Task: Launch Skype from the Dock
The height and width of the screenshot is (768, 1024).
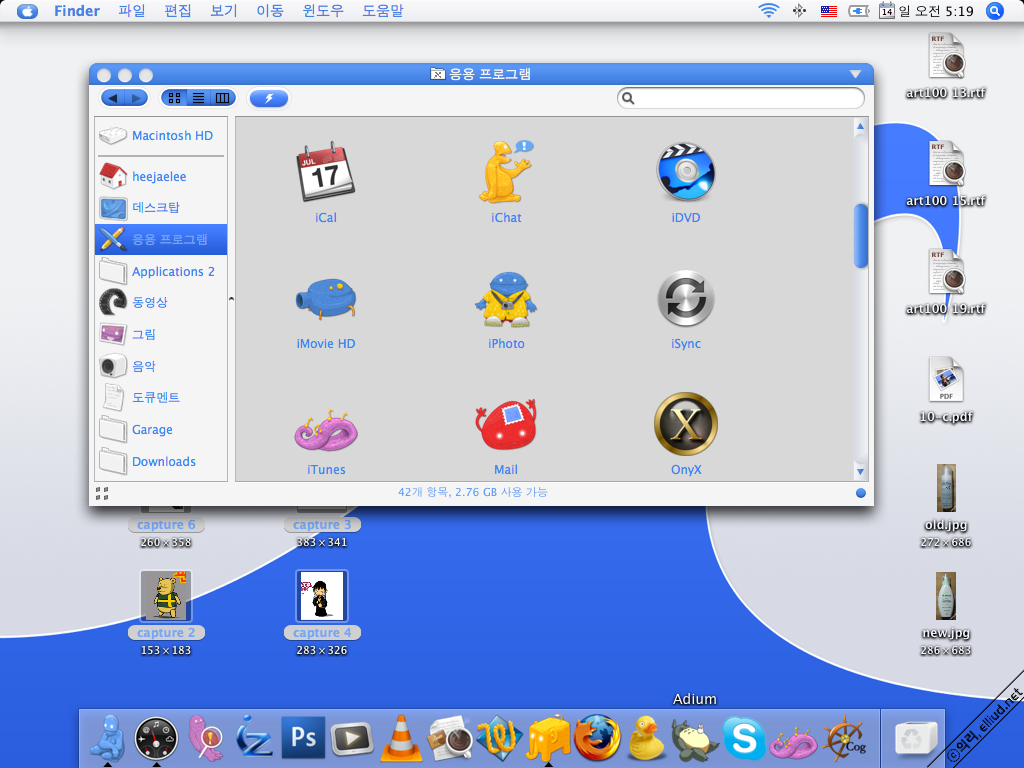Action: pyautogui.click(x=744, y=738)
